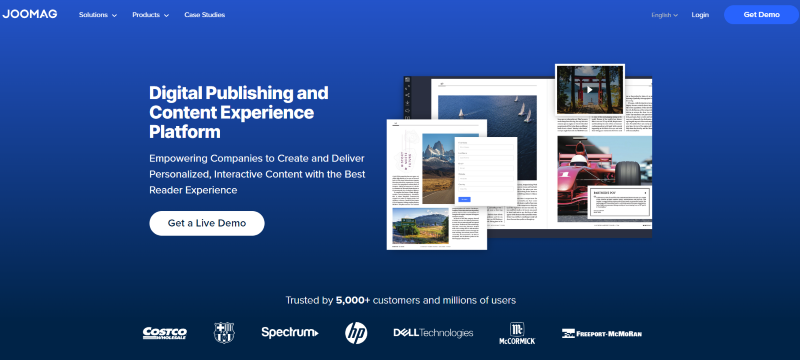Image resolution: width=800 pixels, height=360 pixels.
Task: Click the blue submit button in form
Action: coord(464,199)
